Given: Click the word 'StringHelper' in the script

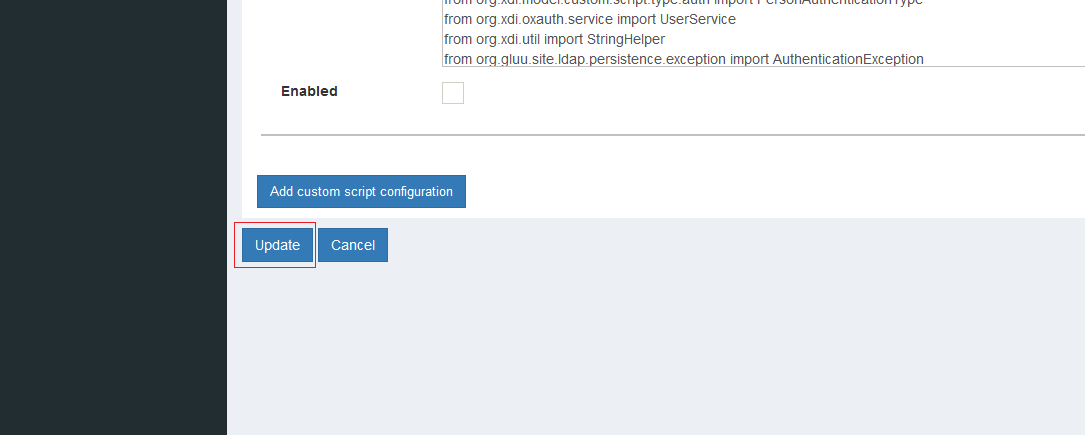Looking at the screenshot, I should point(625,39).
